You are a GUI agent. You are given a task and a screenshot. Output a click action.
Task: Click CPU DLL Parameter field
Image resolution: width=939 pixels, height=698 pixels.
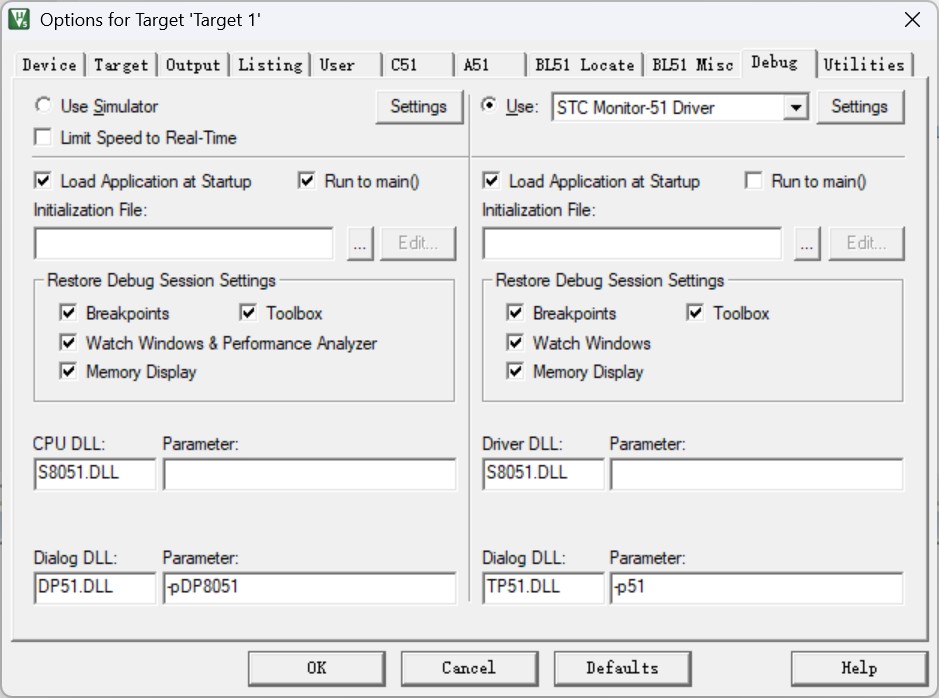click(x=309, y=474)
